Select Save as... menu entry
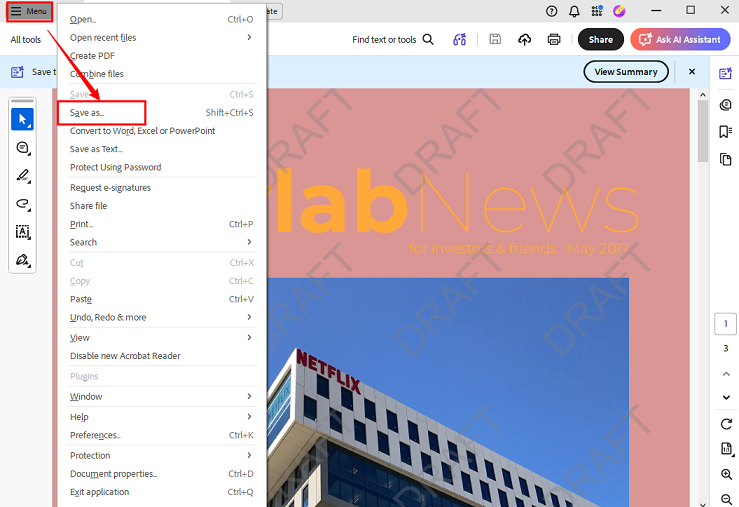739x507 pixels. pyautogui.click(x=161, y=113)
